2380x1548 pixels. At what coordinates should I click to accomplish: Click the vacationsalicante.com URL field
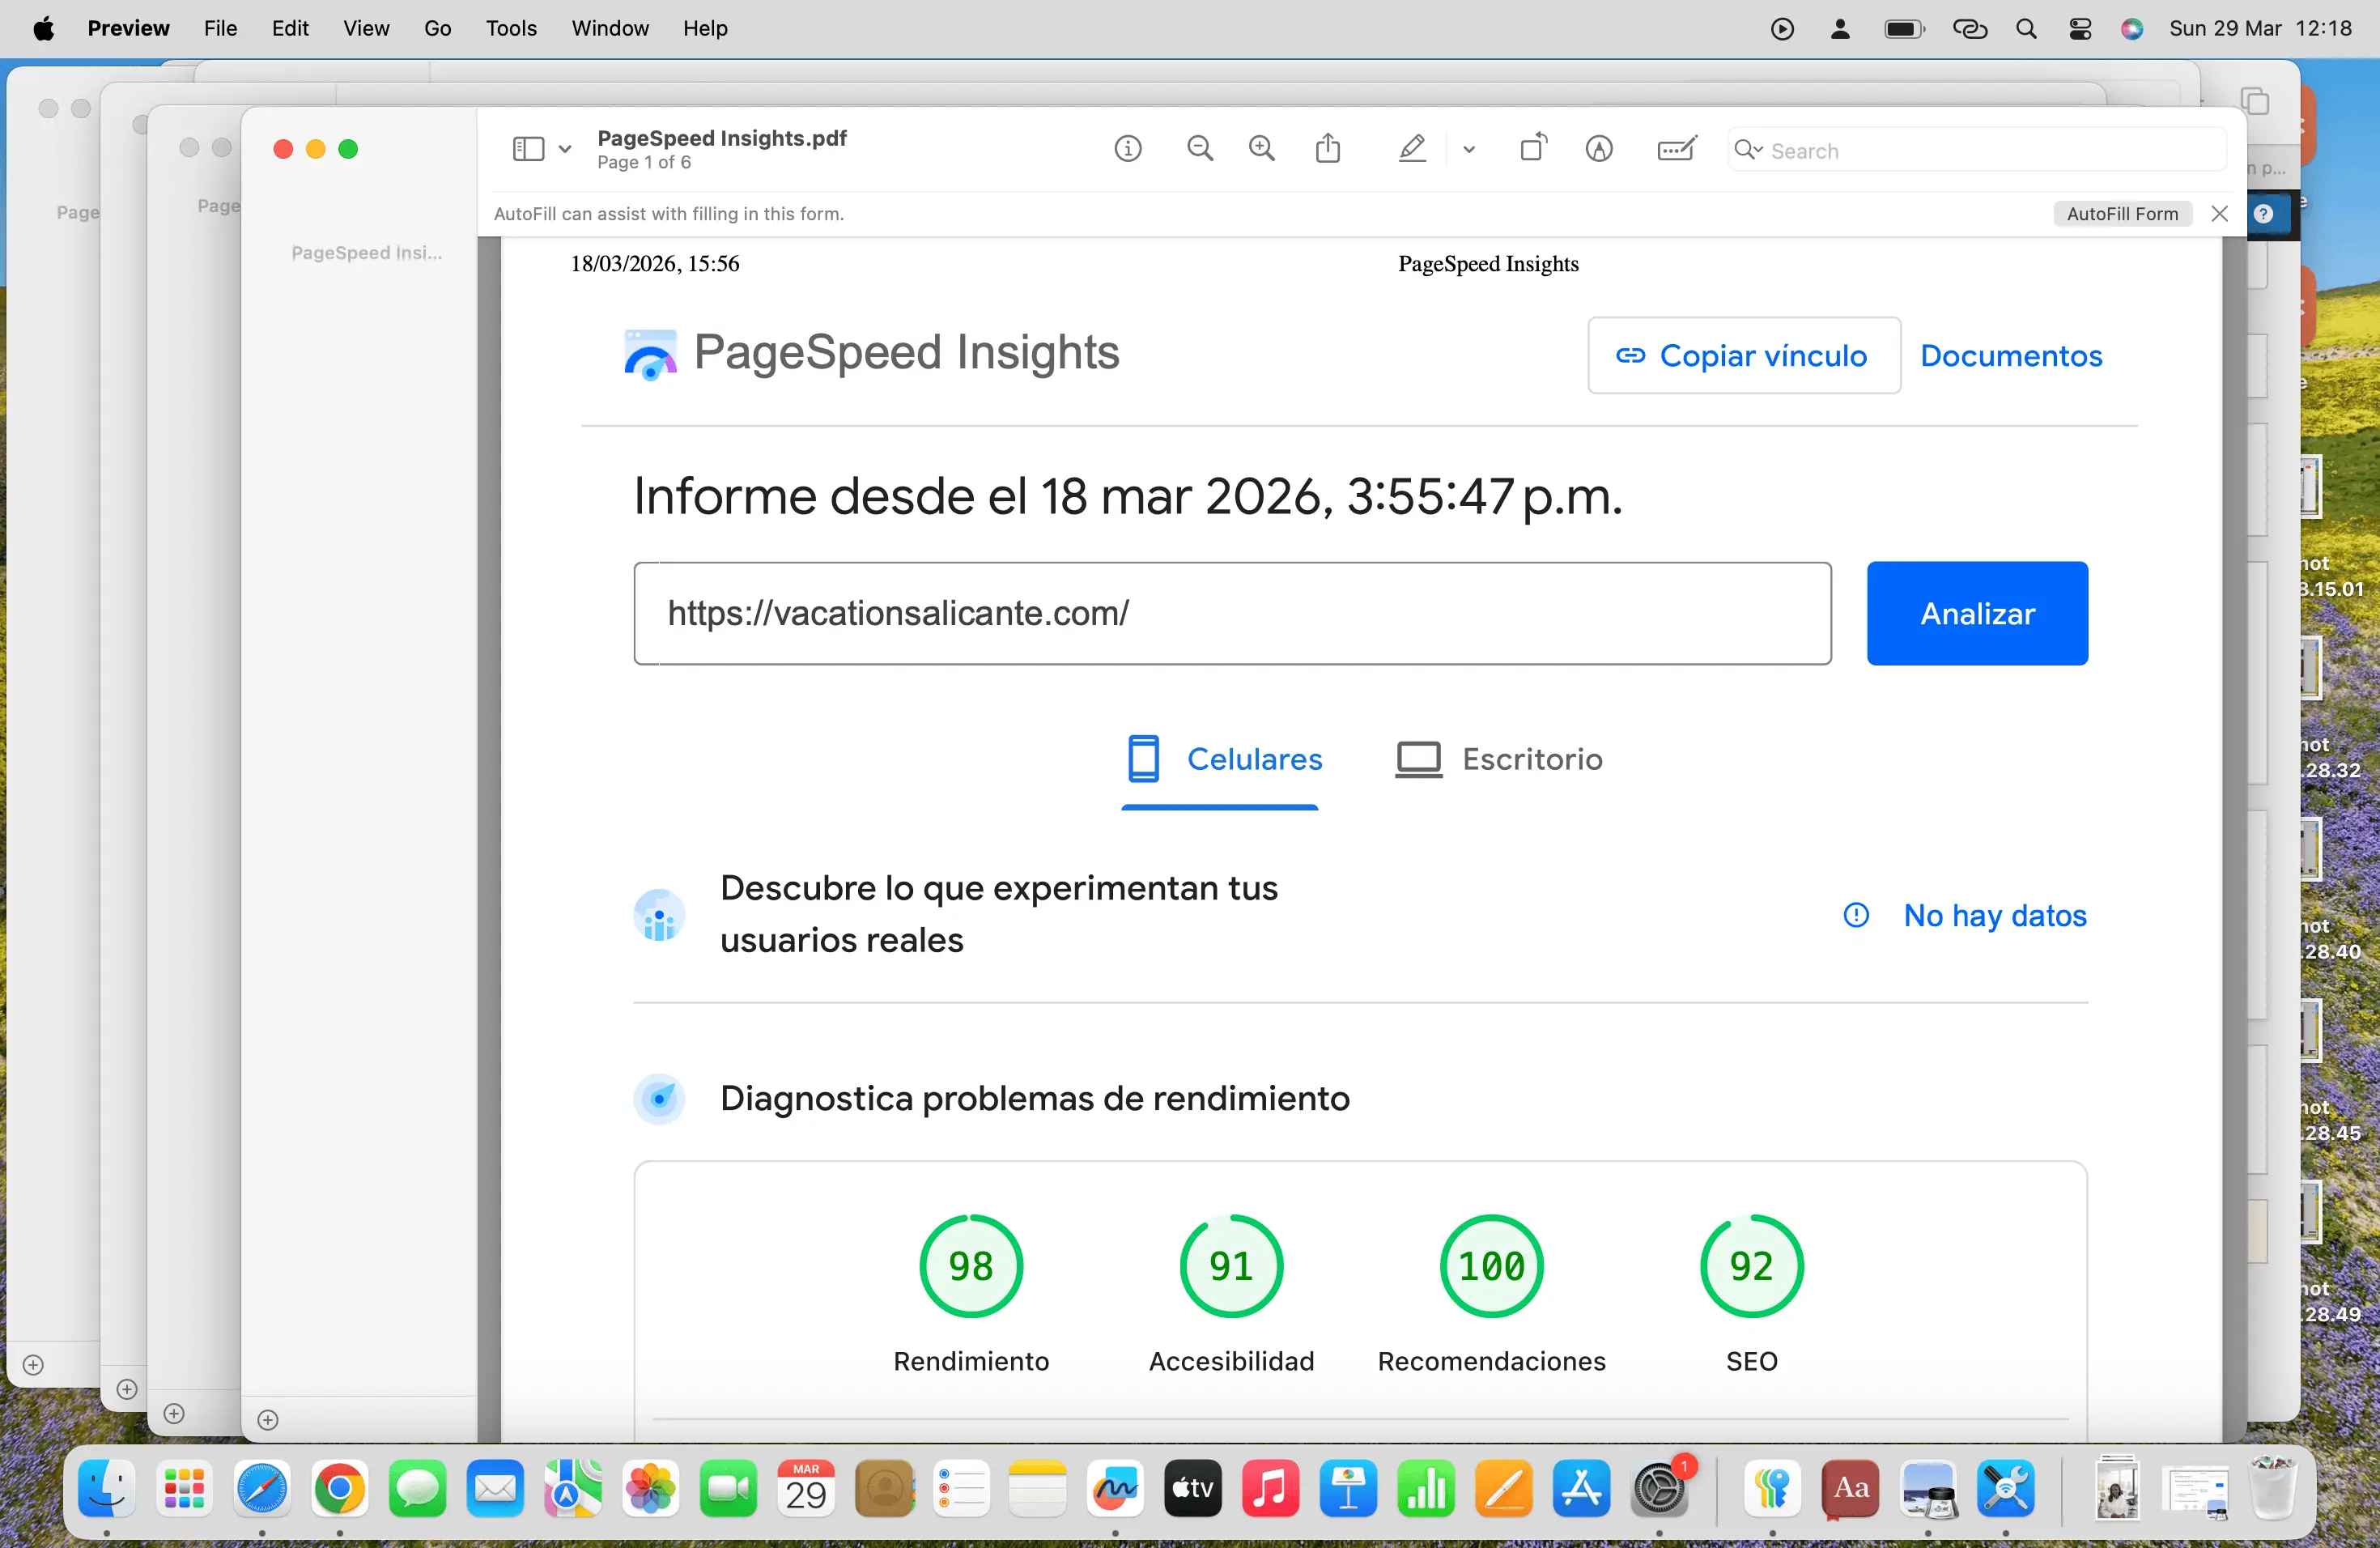pos(1232,613)
